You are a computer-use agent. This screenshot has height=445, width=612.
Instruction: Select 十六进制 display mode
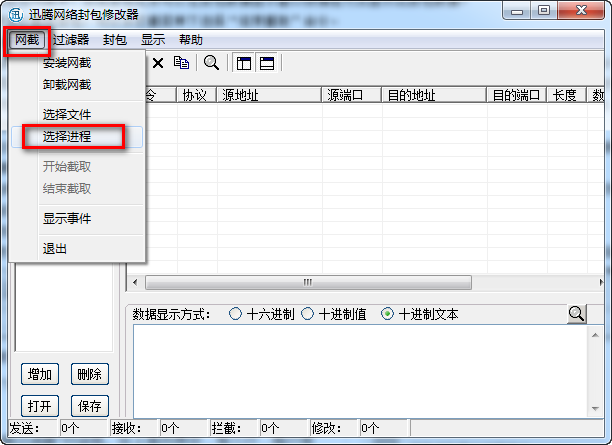pyautogui.click(x=262, y=314)
